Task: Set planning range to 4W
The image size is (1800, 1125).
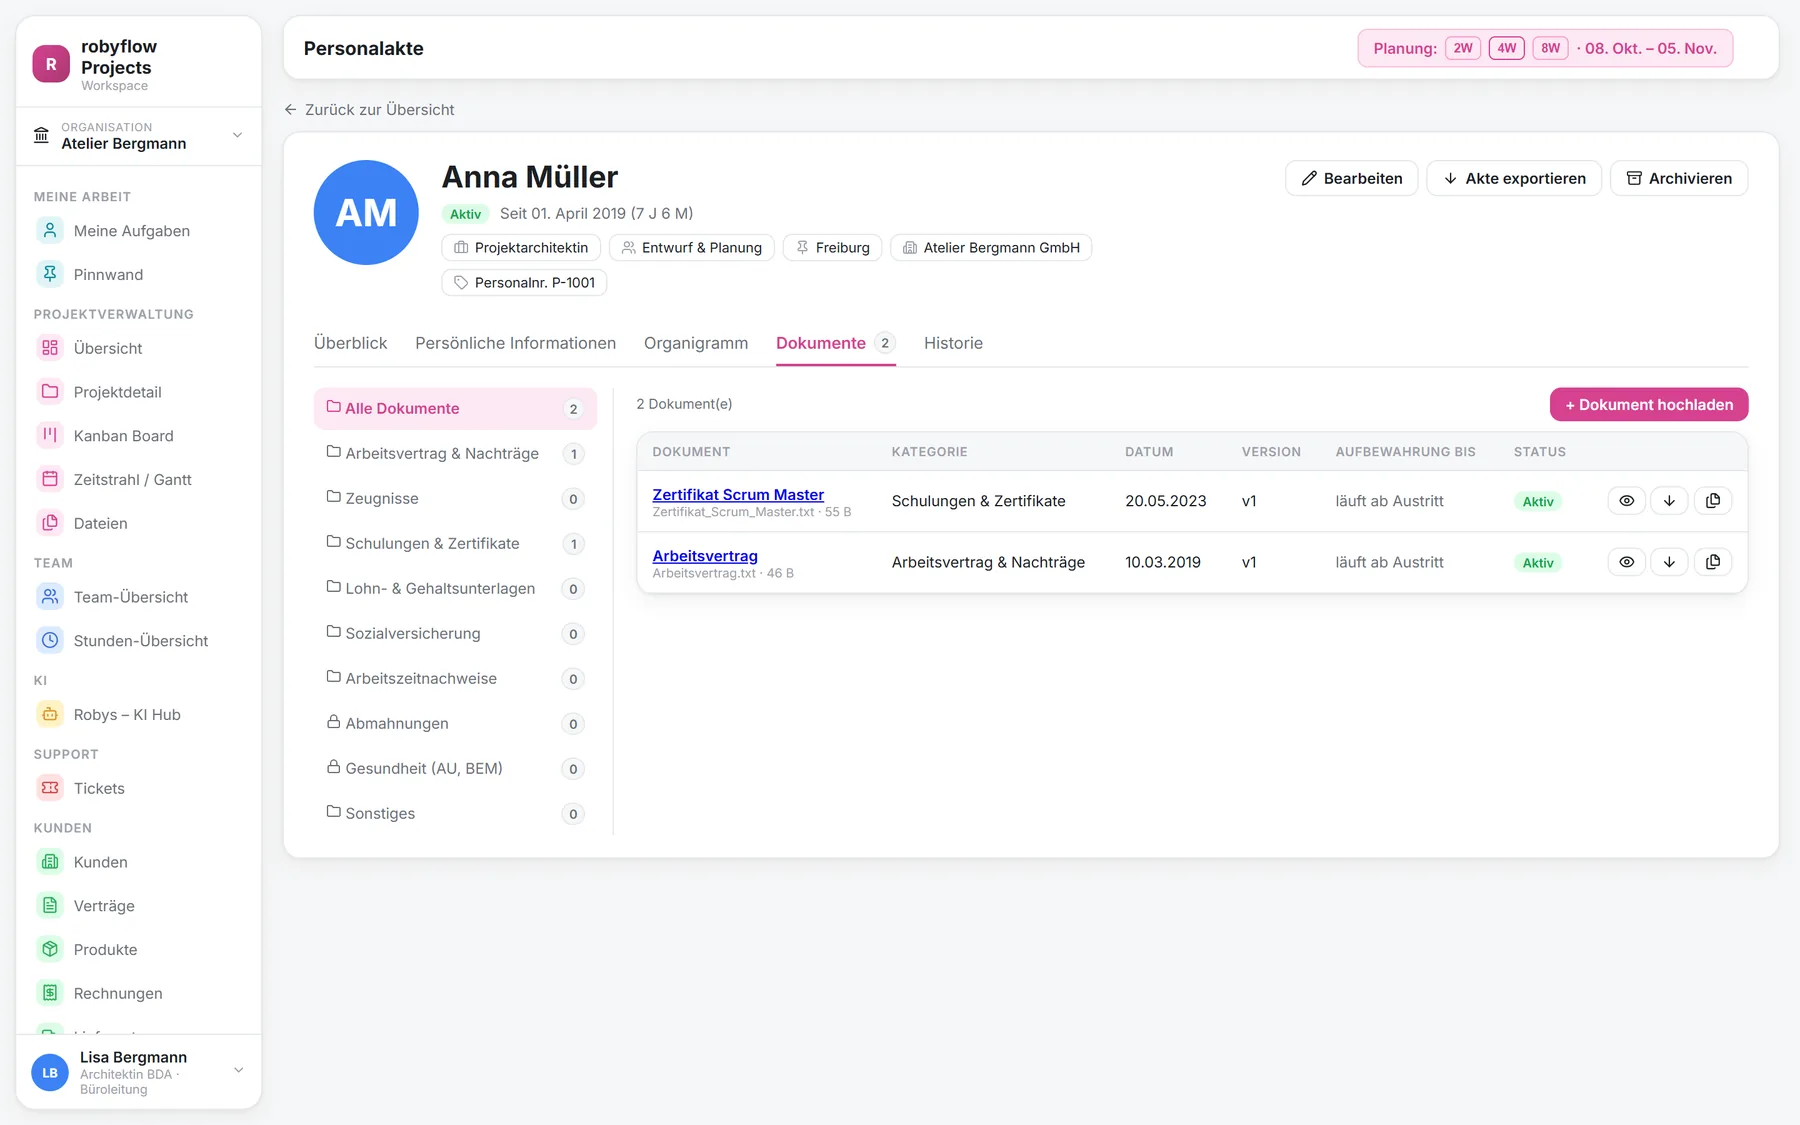Action: pos(1507,48)
